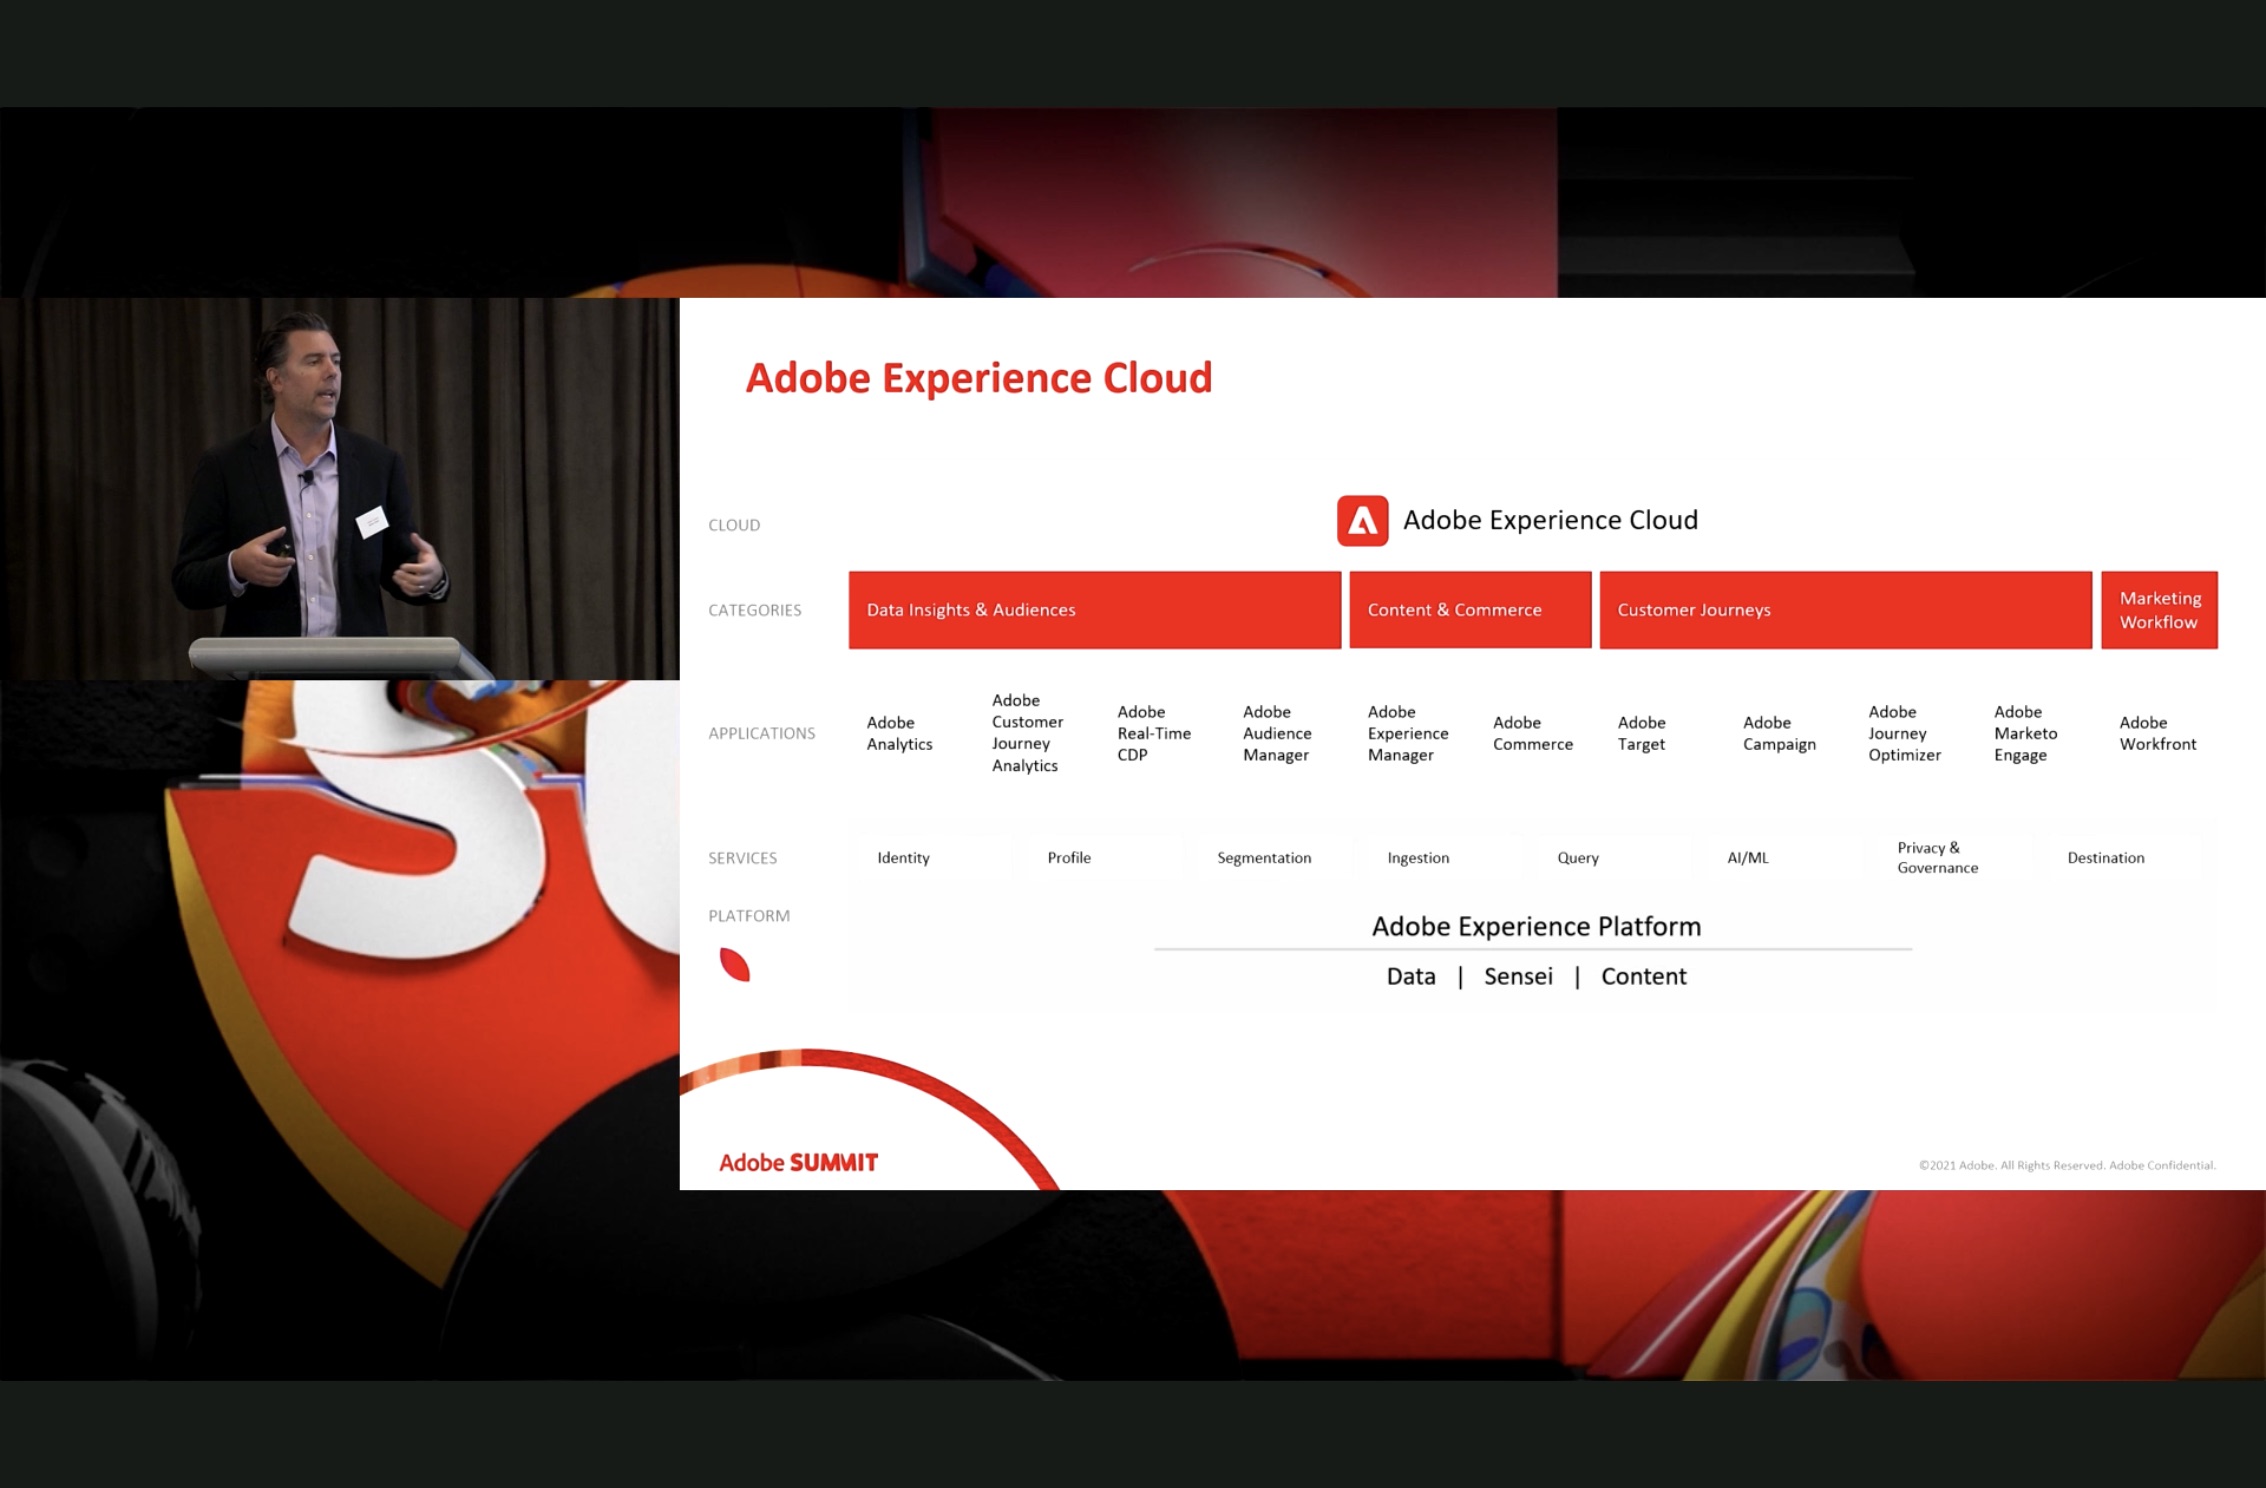This screenshot has width=2266, height=1488.
Task: Click Adobe Experience Manager application
Action: 1408,733
